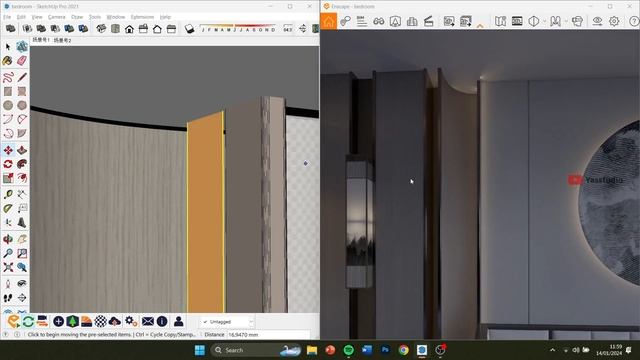Screen dimensions: 640x360
Task: Choose the Rotate tool
Action: pos(8,164)
